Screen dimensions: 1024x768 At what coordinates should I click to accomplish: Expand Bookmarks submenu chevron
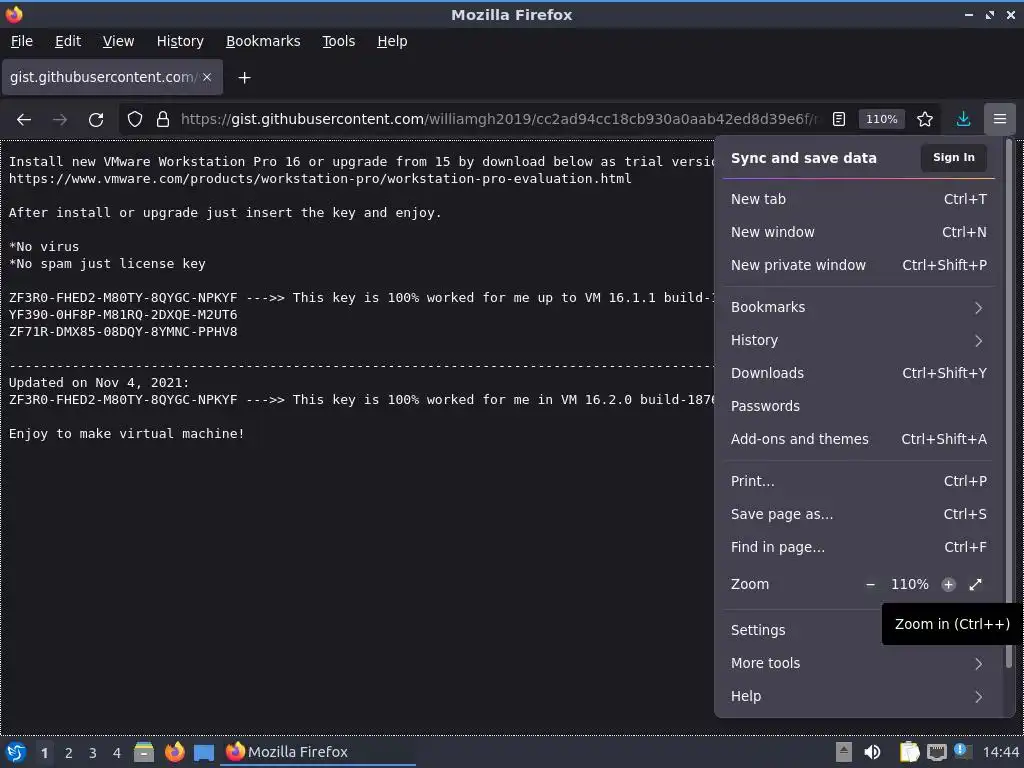click(978, 308)
